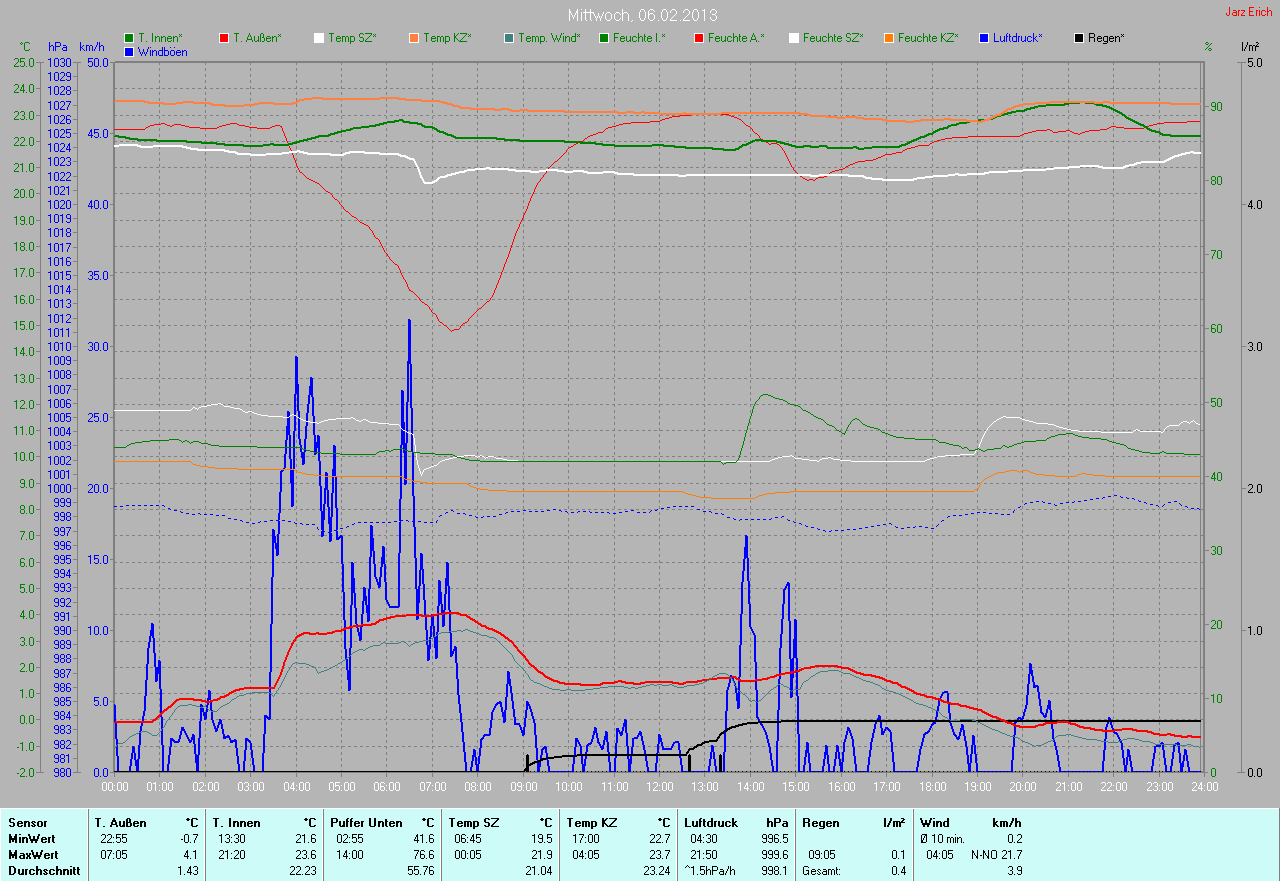Click the red T. Außen legend square

click(224, 38)
